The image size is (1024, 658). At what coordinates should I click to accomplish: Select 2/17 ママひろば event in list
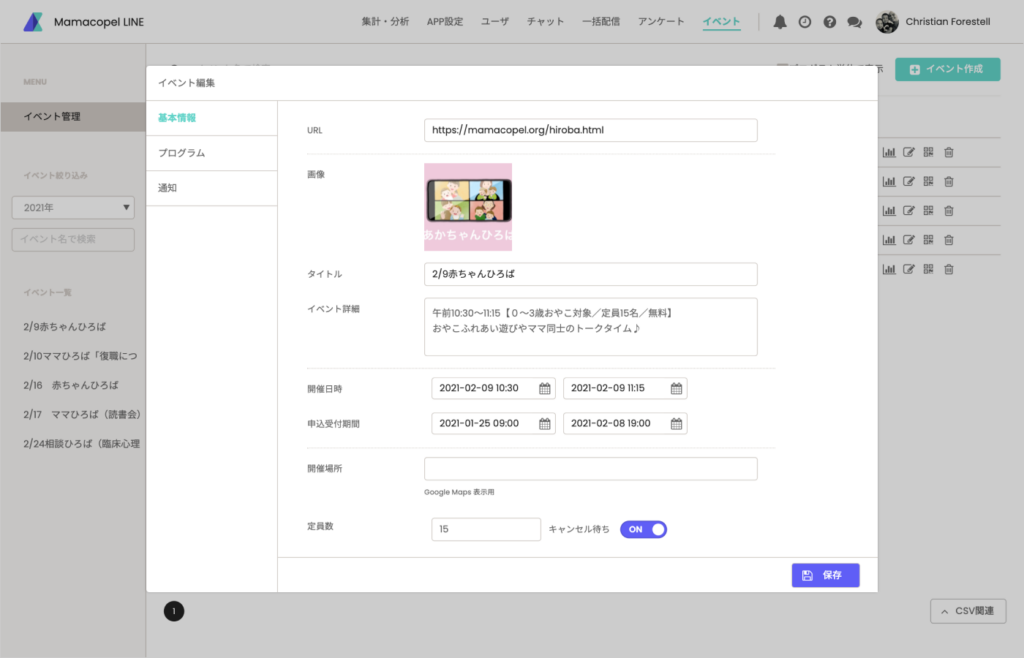[82, 414]
